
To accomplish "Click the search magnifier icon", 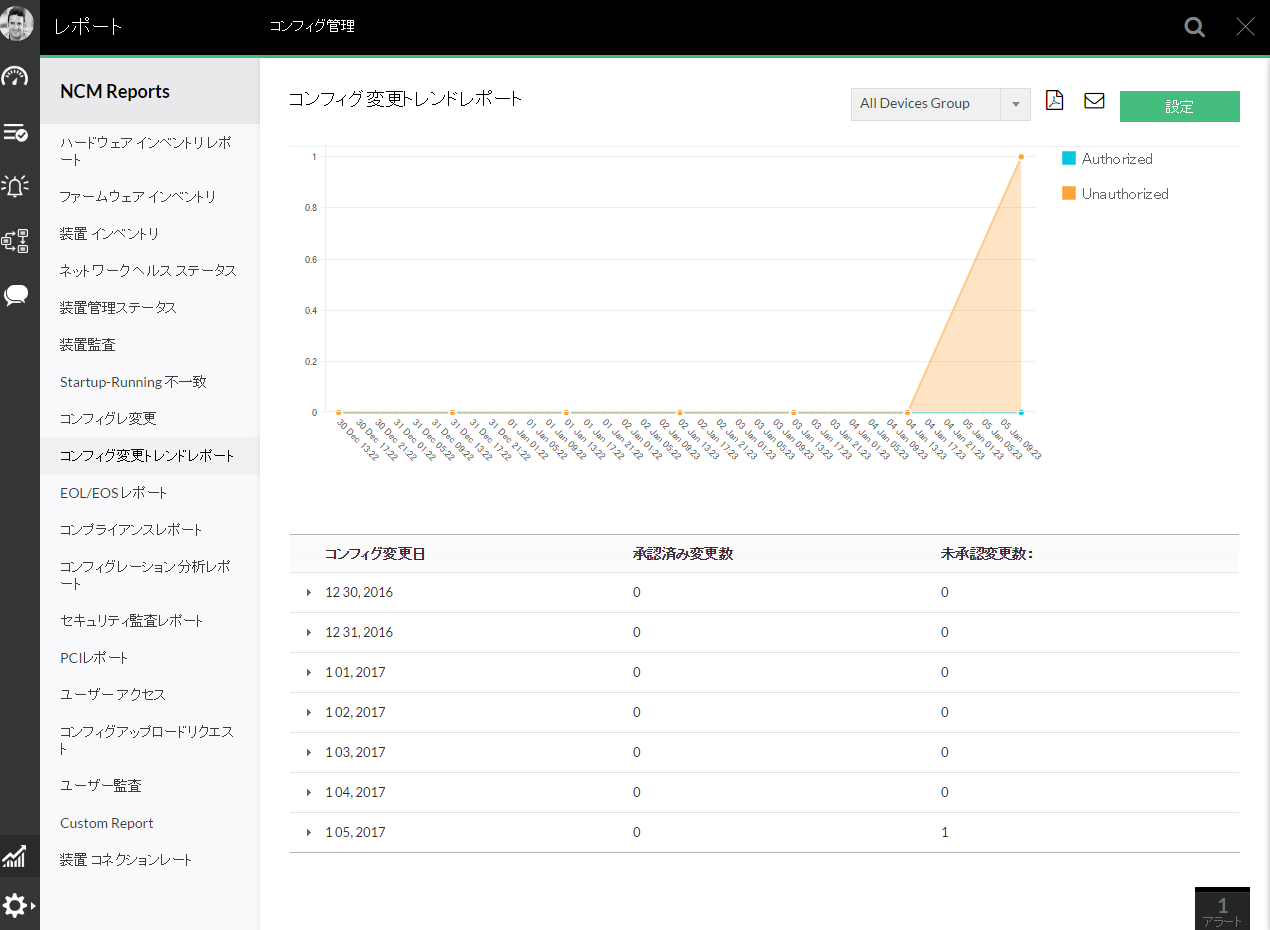I will 1194,27.
